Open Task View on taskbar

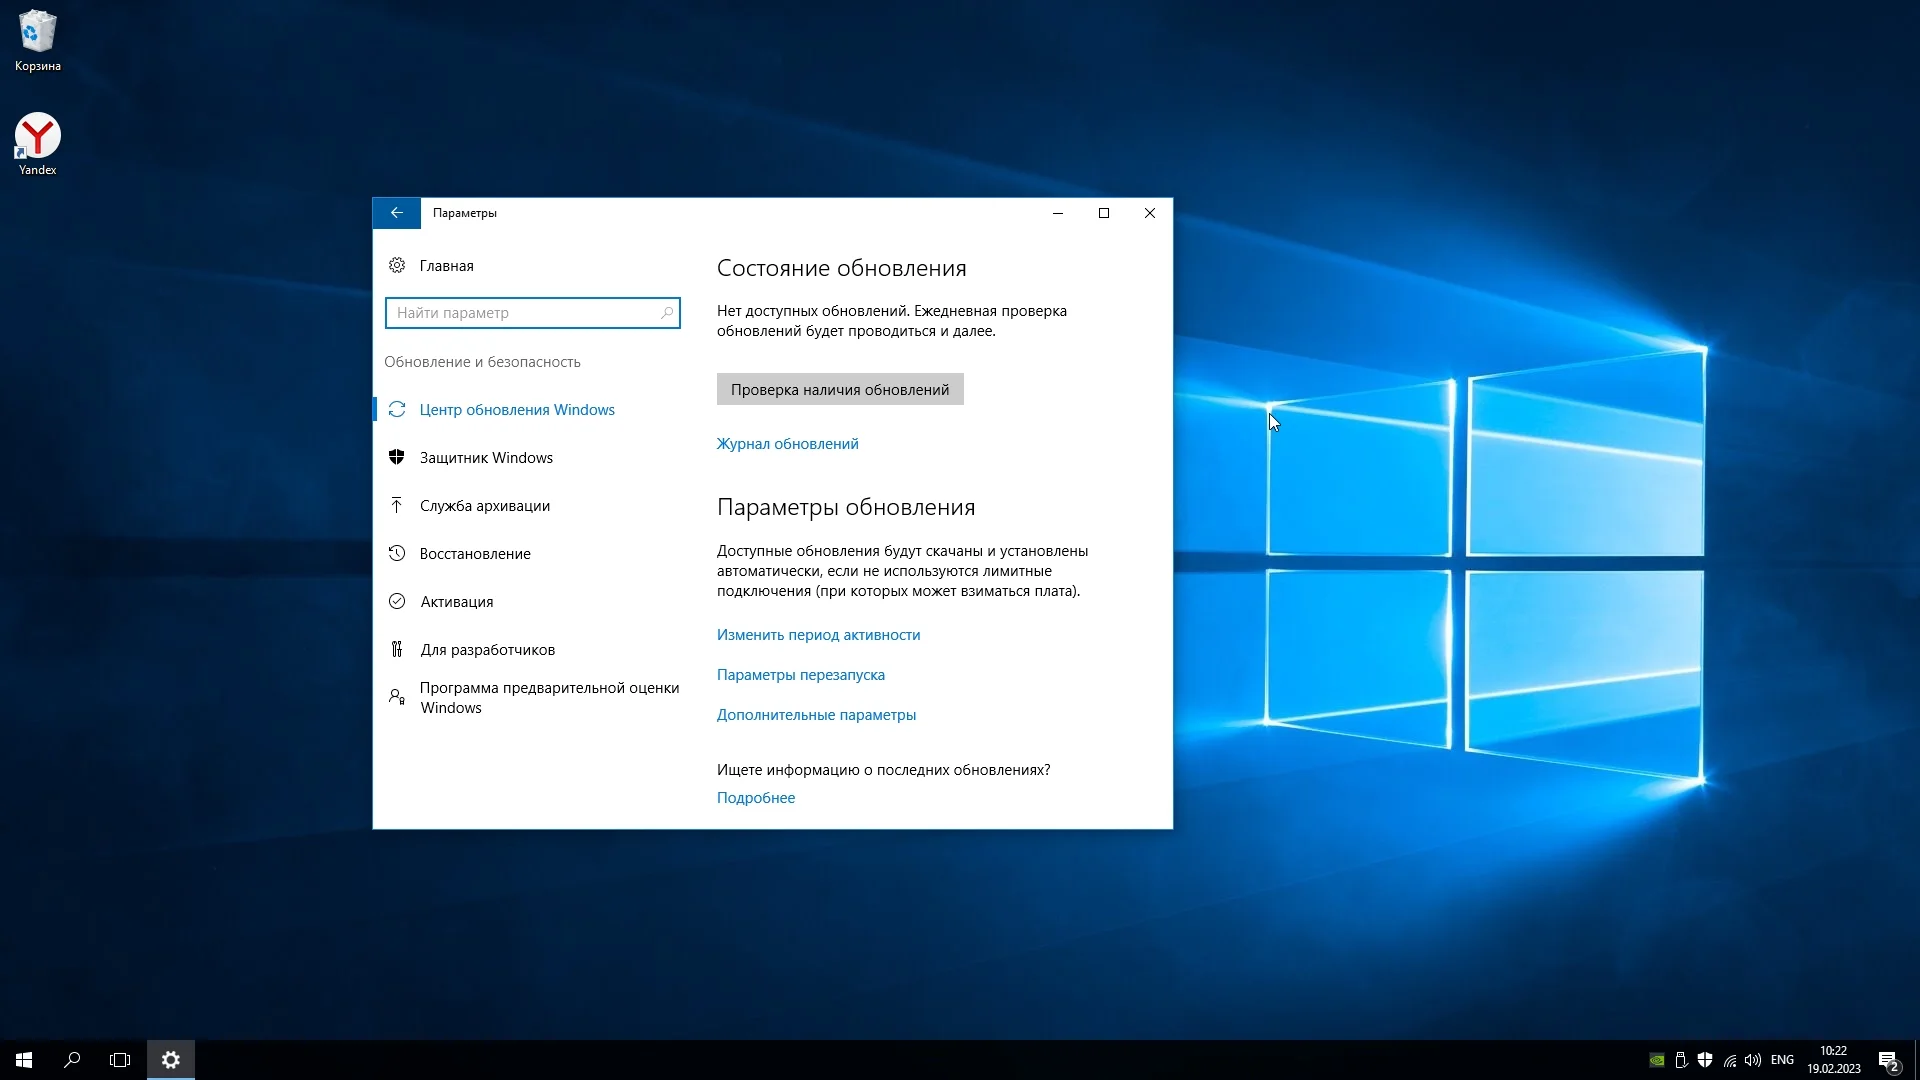[120, 1060]
